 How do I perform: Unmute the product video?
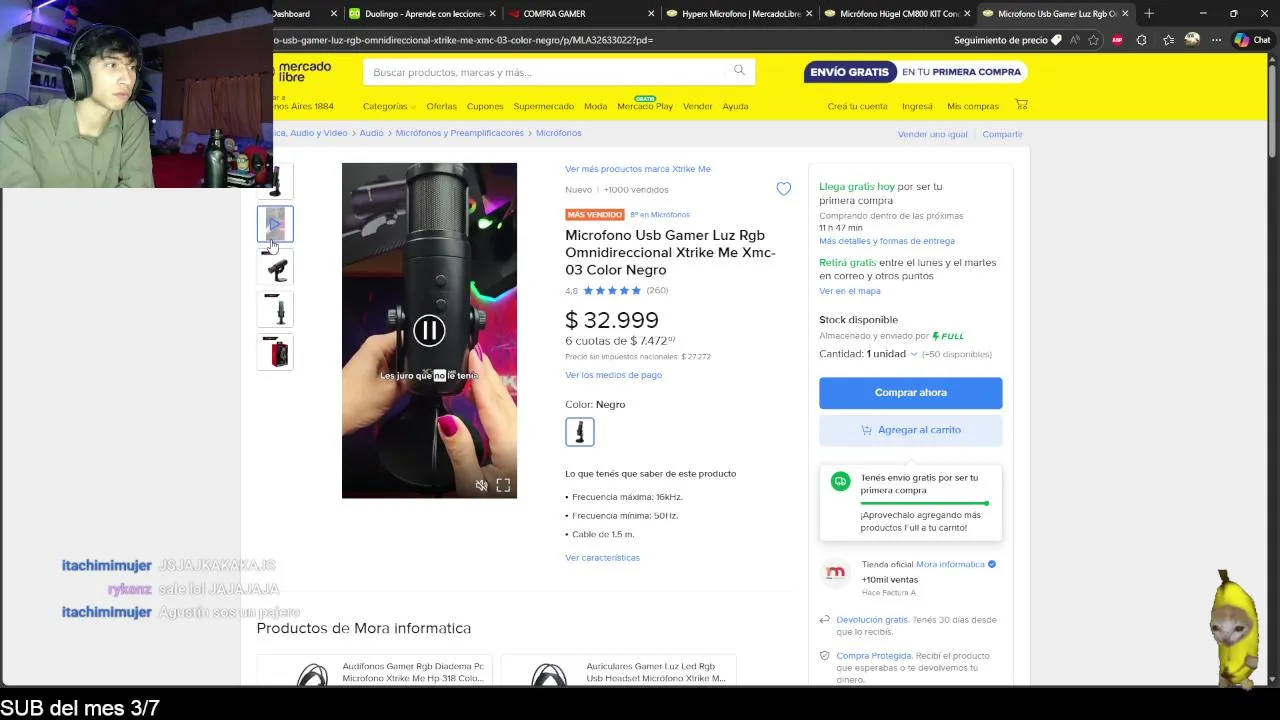tap(481, 485)
